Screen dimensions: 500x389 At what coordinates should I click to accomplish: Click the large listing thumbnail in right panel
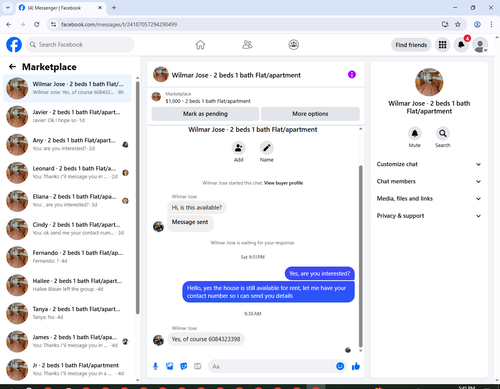click(x=429, y=82)
